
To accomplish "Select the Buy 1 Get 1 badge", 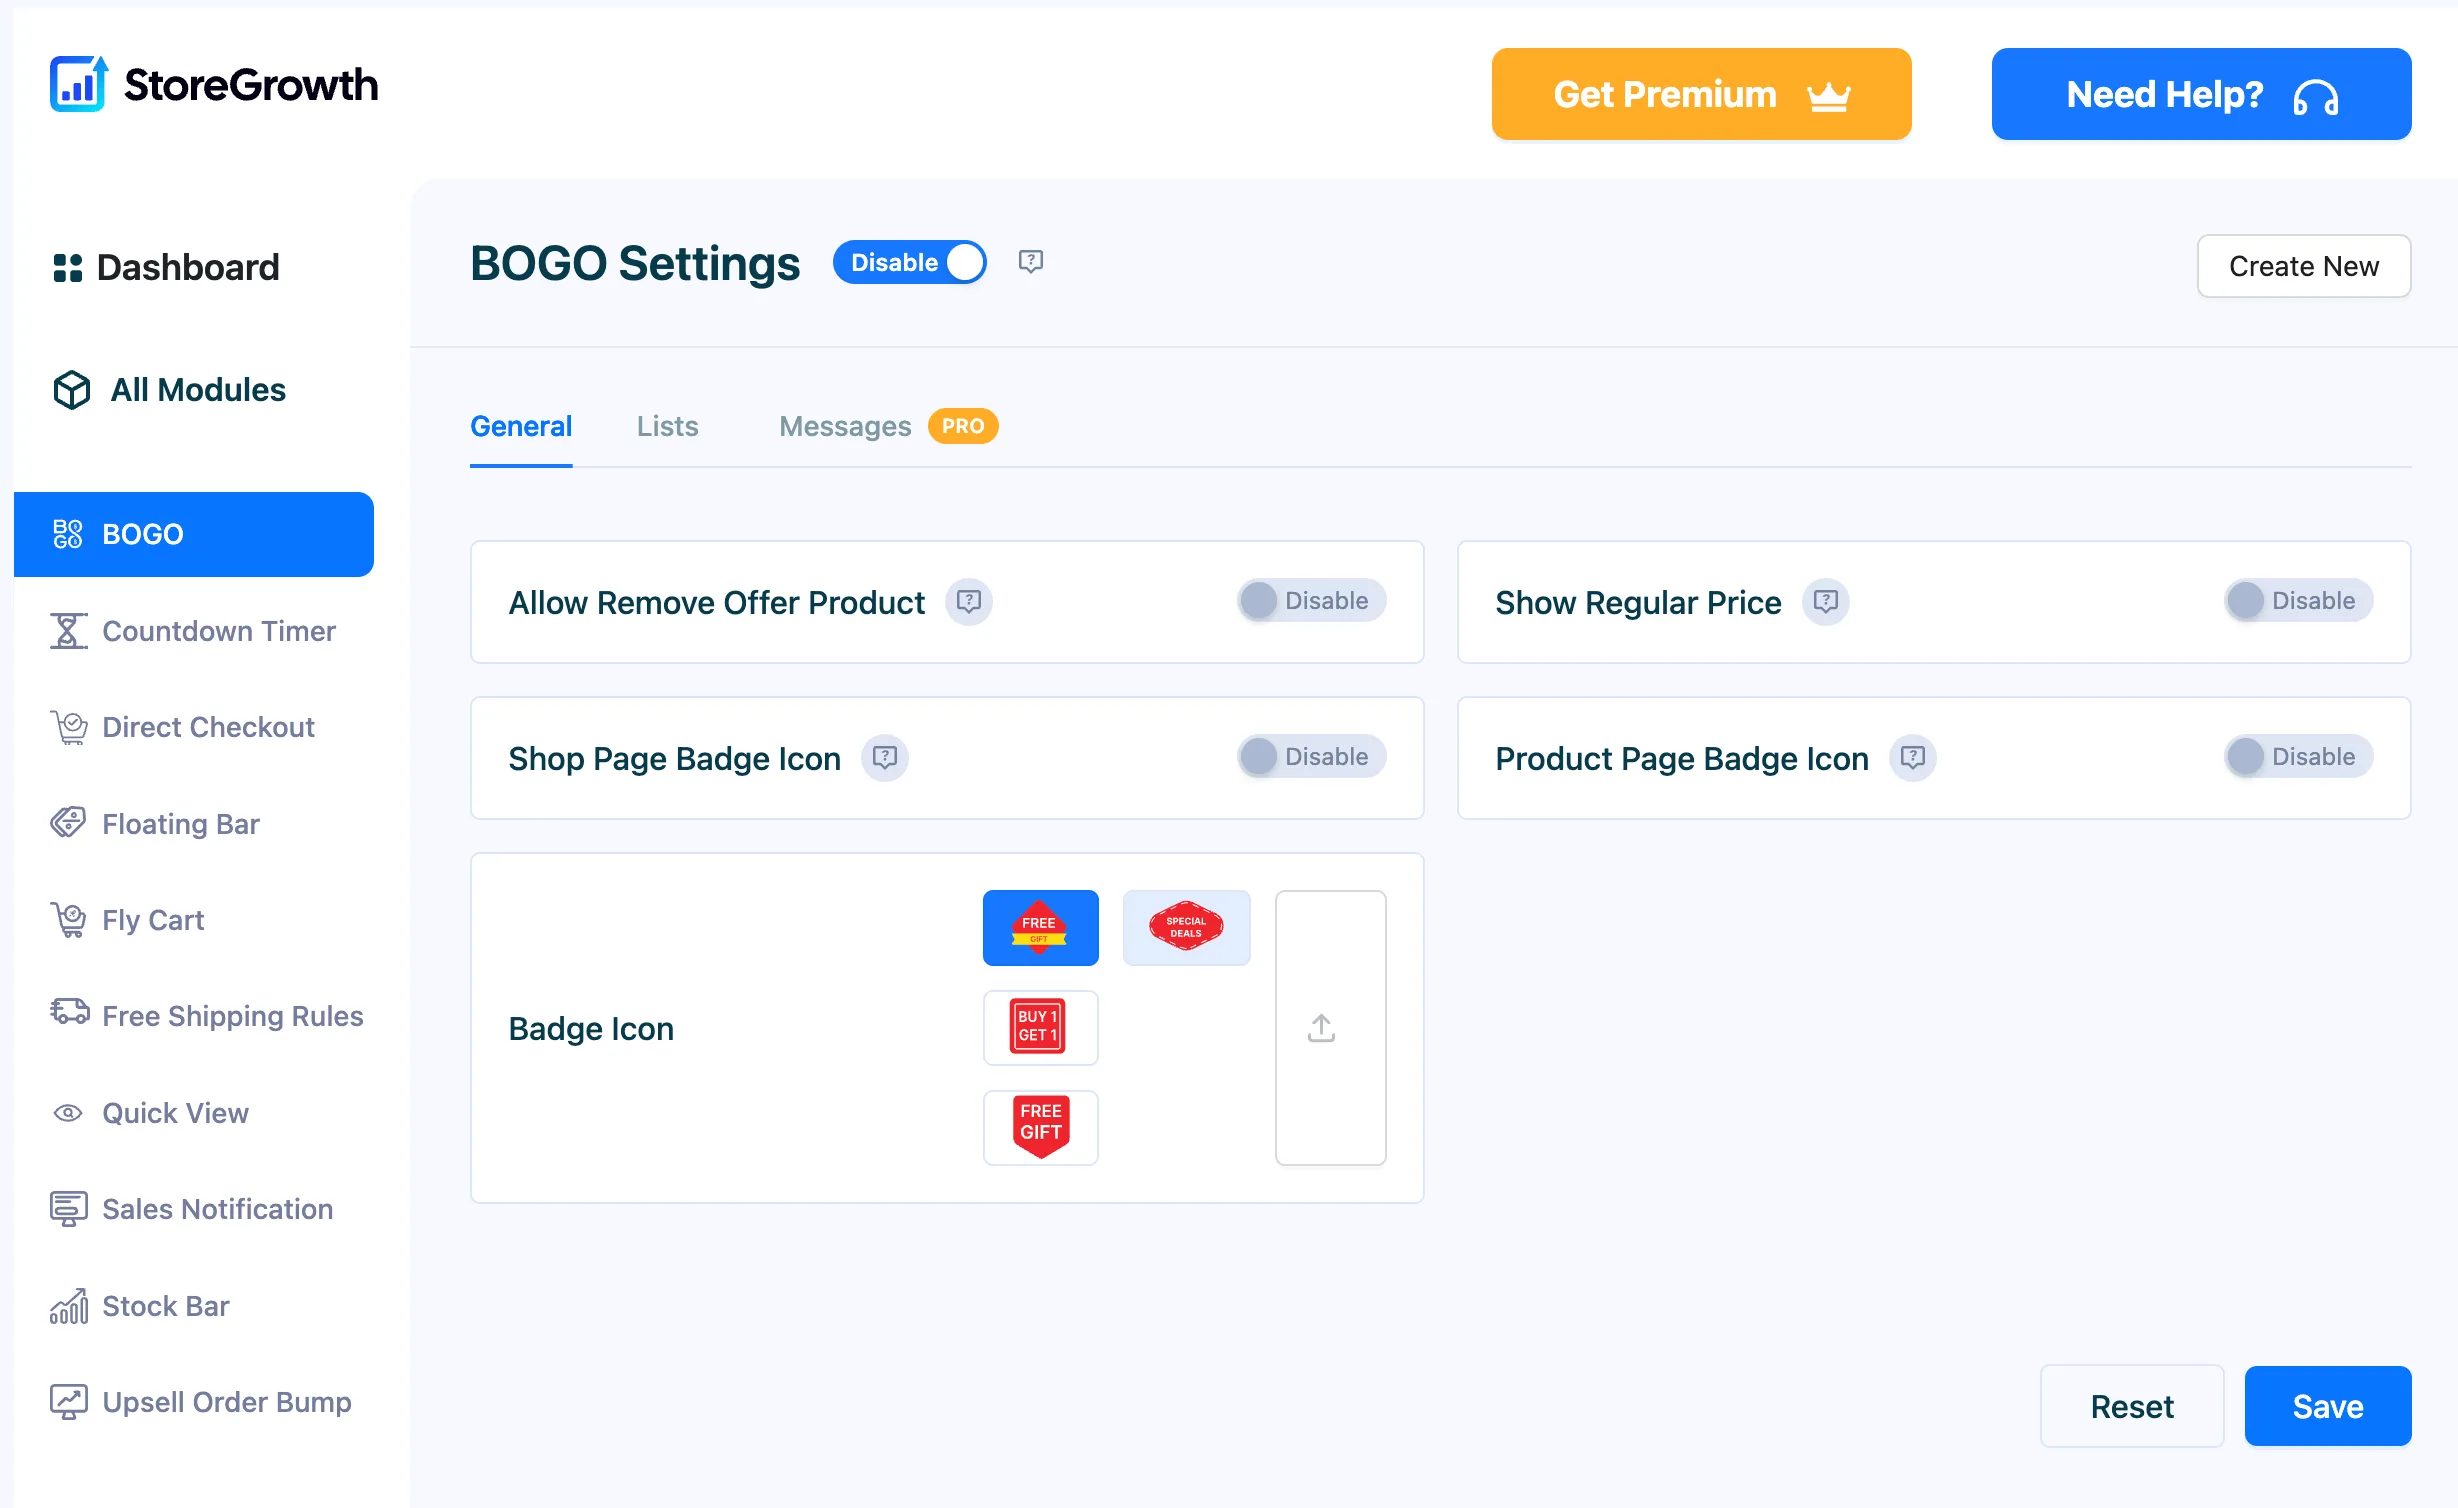I will pos(1040,1028).
